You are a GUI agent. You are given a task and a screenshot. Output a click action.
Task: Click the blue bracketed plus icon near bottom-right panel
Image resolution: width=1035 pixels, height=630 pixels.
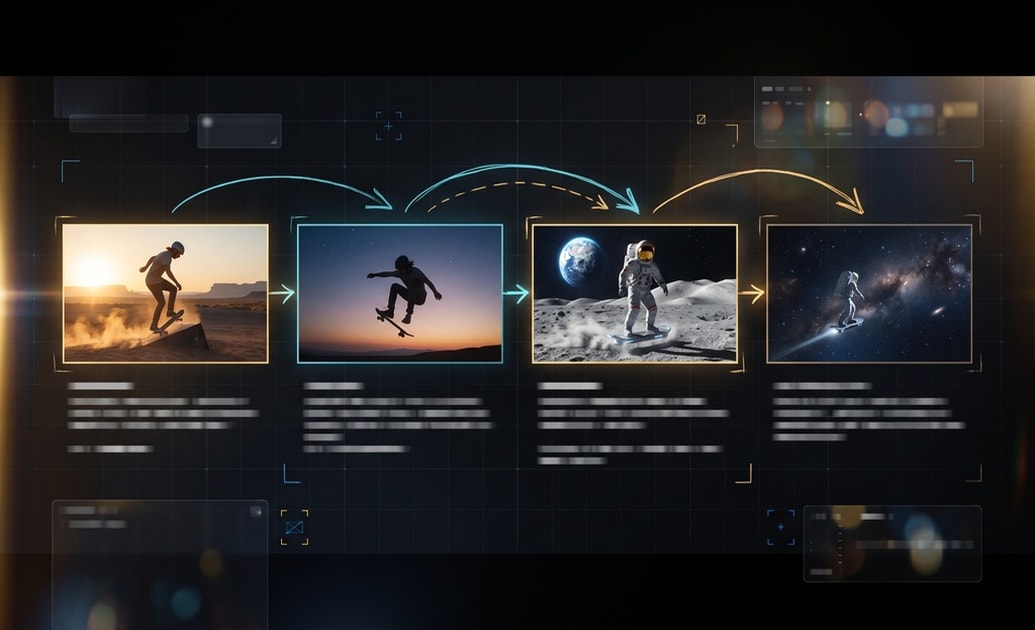(781, 527)
